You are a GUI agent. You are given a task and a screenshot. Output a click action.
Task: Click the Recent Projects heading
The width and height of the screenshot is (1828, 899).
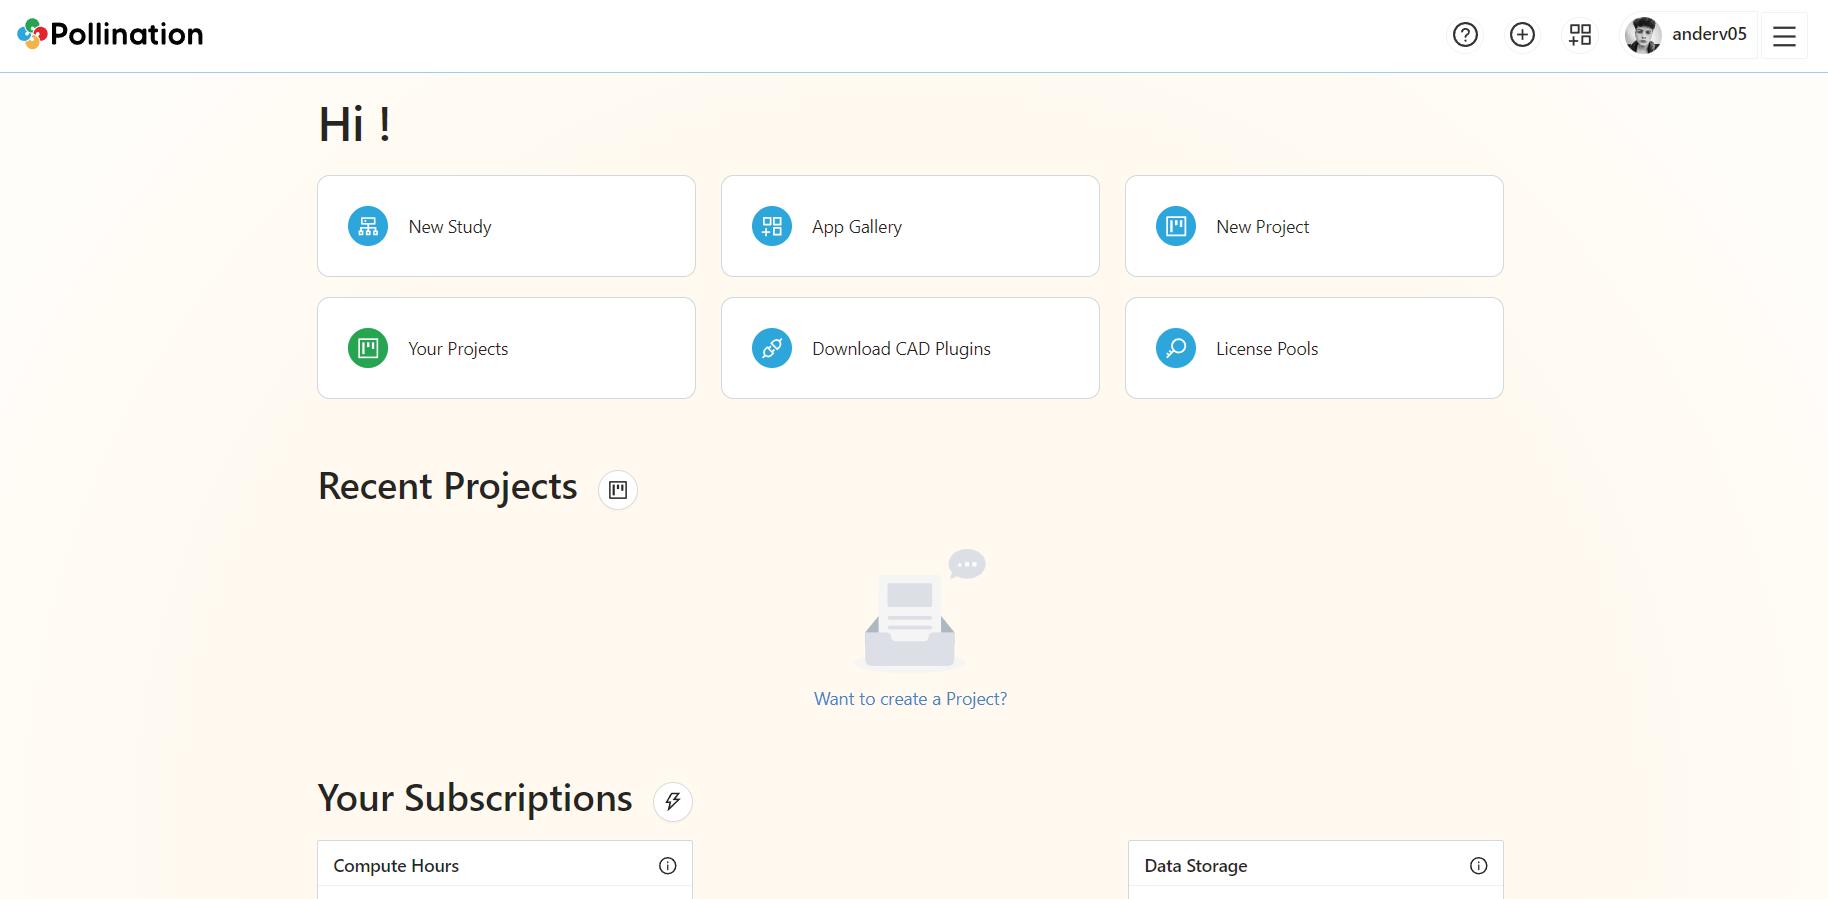pos(448,487)
